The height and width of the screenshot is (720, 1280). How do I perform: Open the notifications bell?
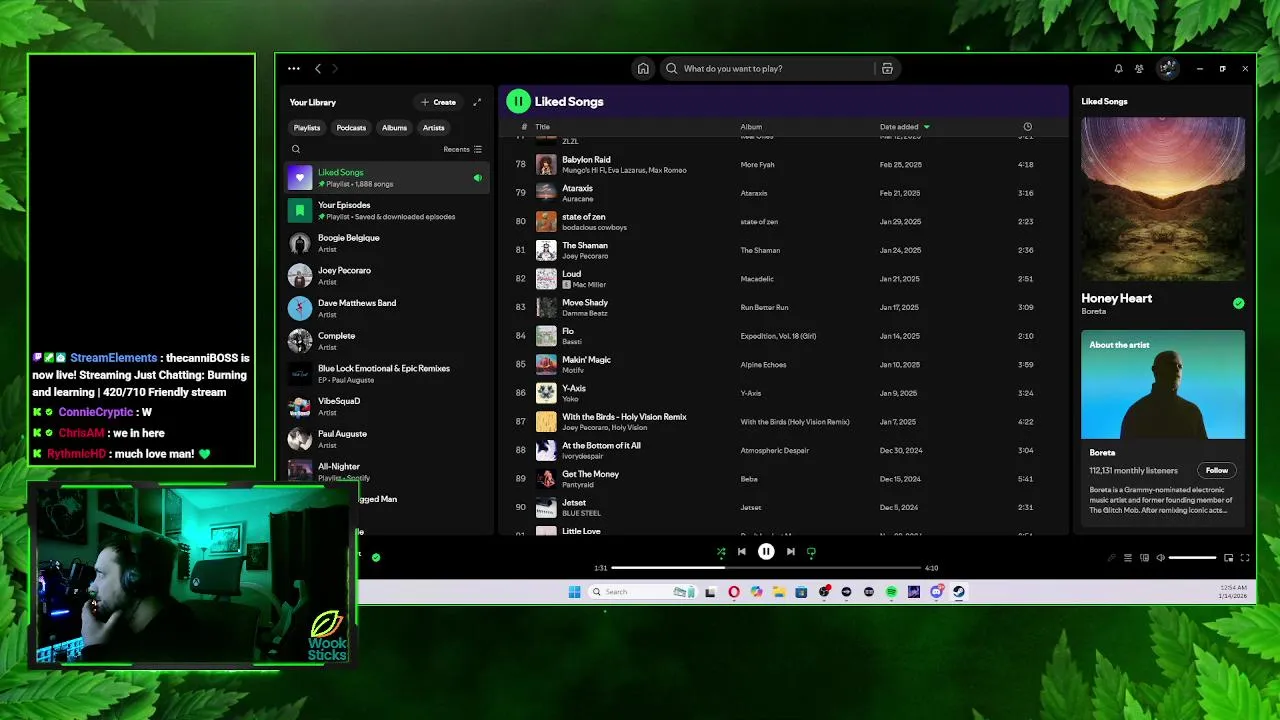(1118, 69)
